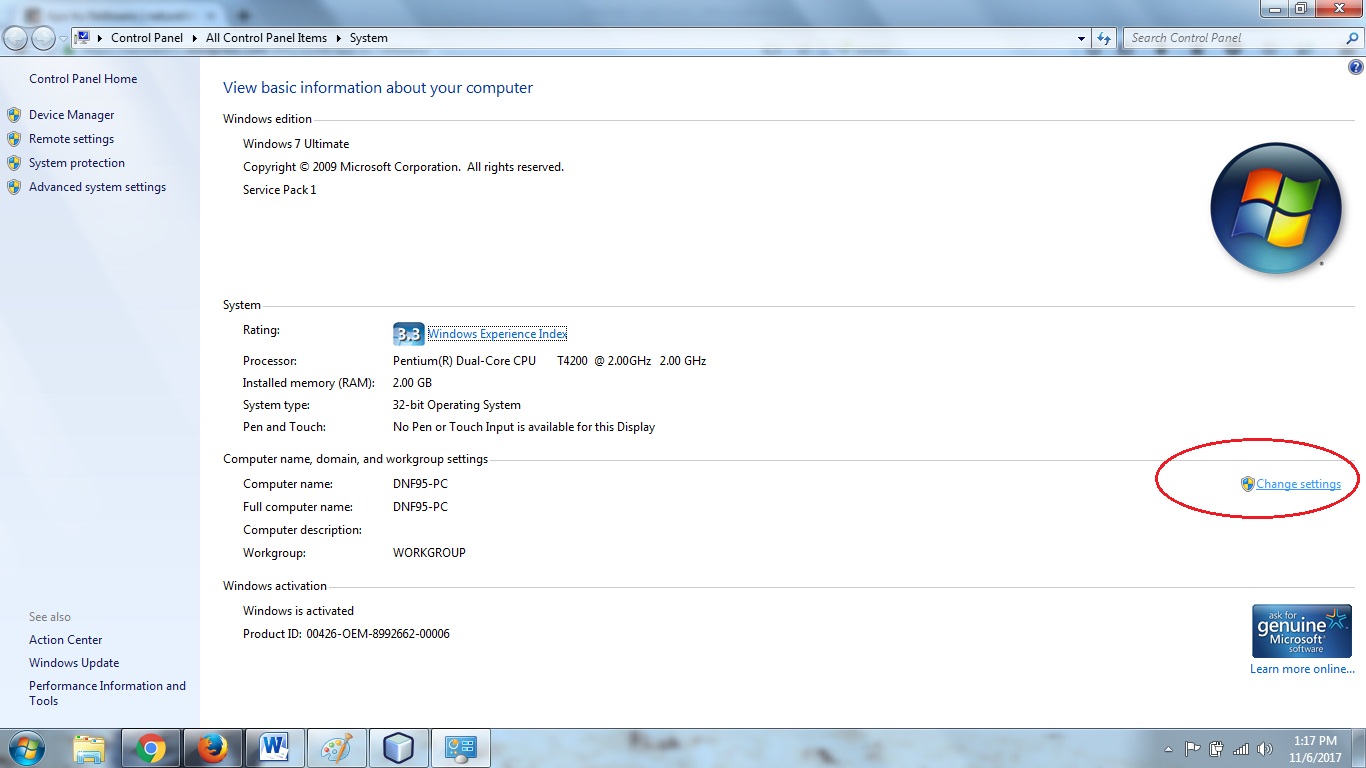This screenshot has width=1366, height=768.
Task: Click the Pentium(R) Dual-Core CPU text
Action: click(464, 361)
